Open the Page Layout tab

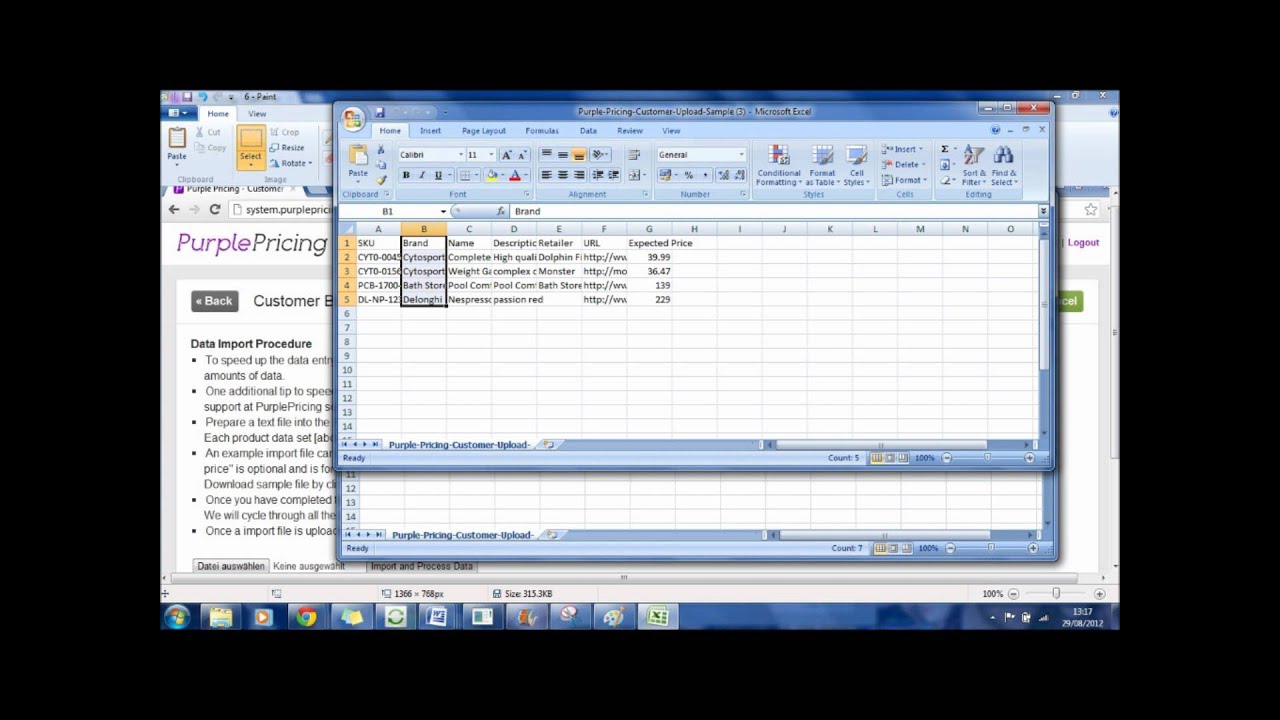(484, 131)
